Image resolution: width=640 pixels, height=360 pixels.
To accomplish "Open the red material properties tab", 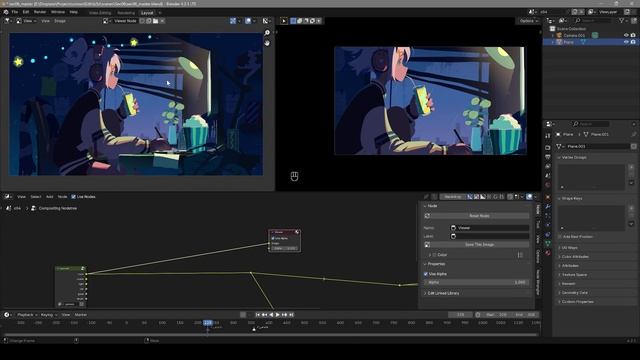I will [x=548, y=253].
